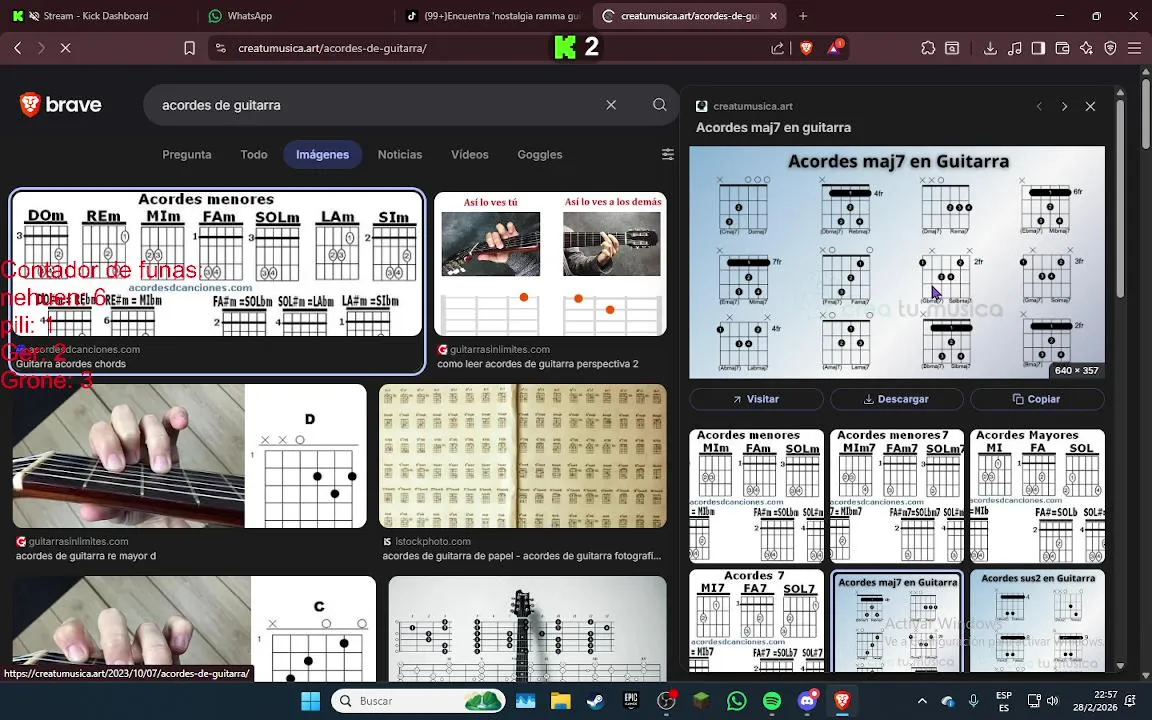This screenshot has height=720, width=1152.
Task: Click the Visitar button in preview panel
Action: [756, 399]
